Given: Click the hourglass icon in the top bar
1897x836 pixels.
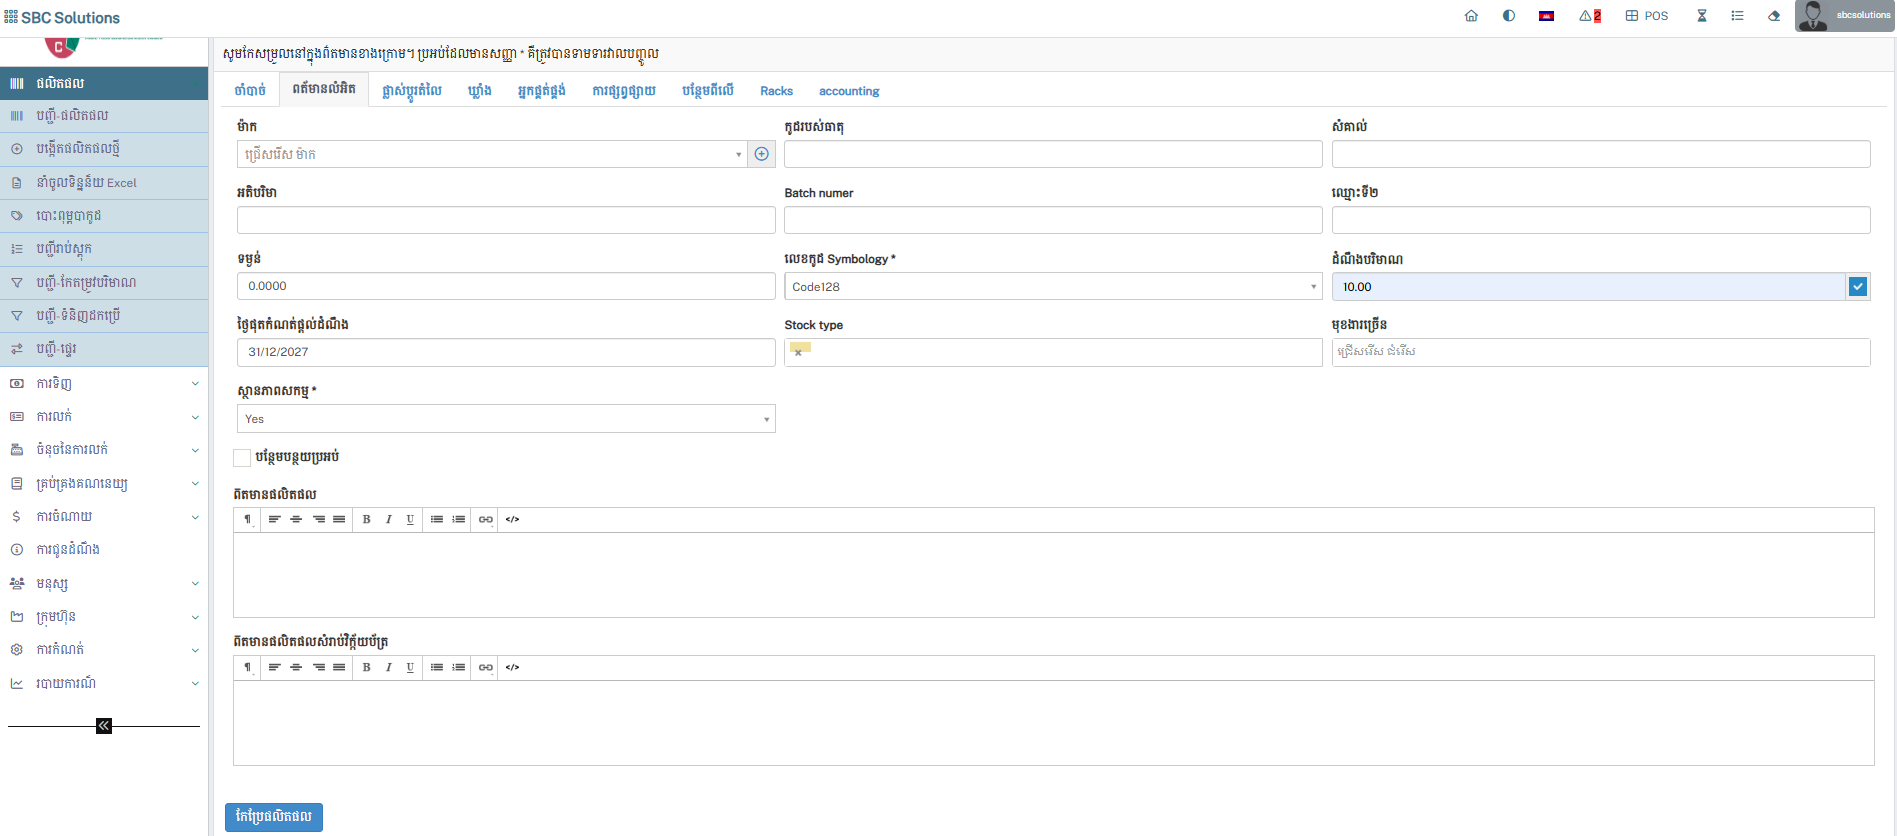Looking at the screenshot, I should (x=1701, y=16).
